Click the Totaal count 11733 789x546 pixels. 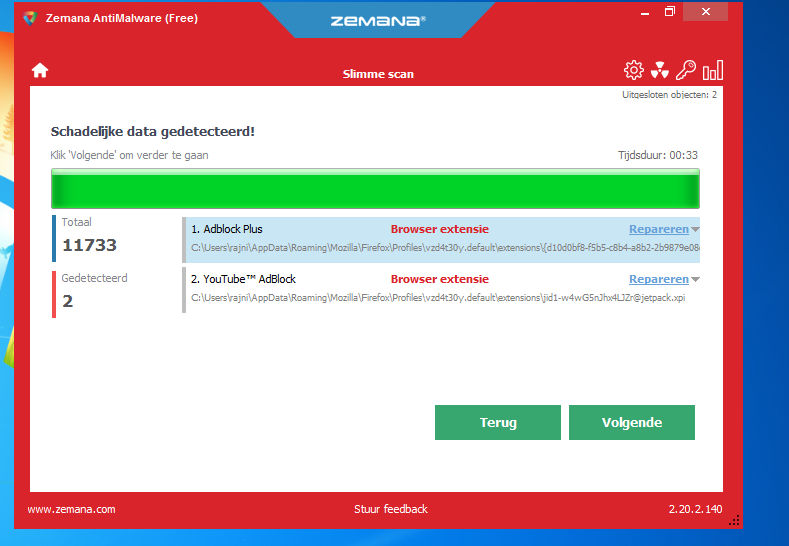pyautogui.click(x=90, y=245)
